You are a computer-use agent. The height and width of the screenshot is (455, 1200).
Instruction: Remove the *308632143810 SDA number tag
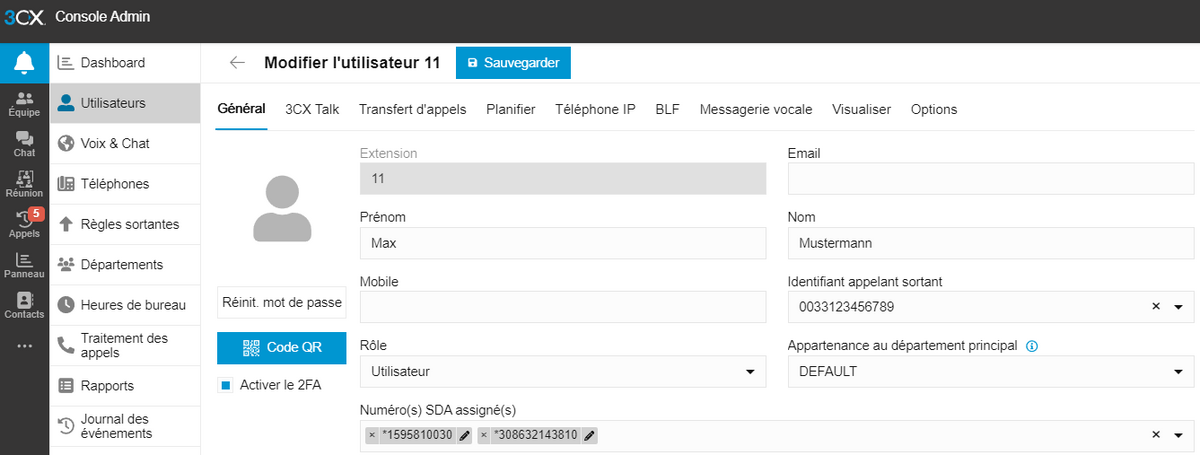pyautogui.click(x=484, y=435)
